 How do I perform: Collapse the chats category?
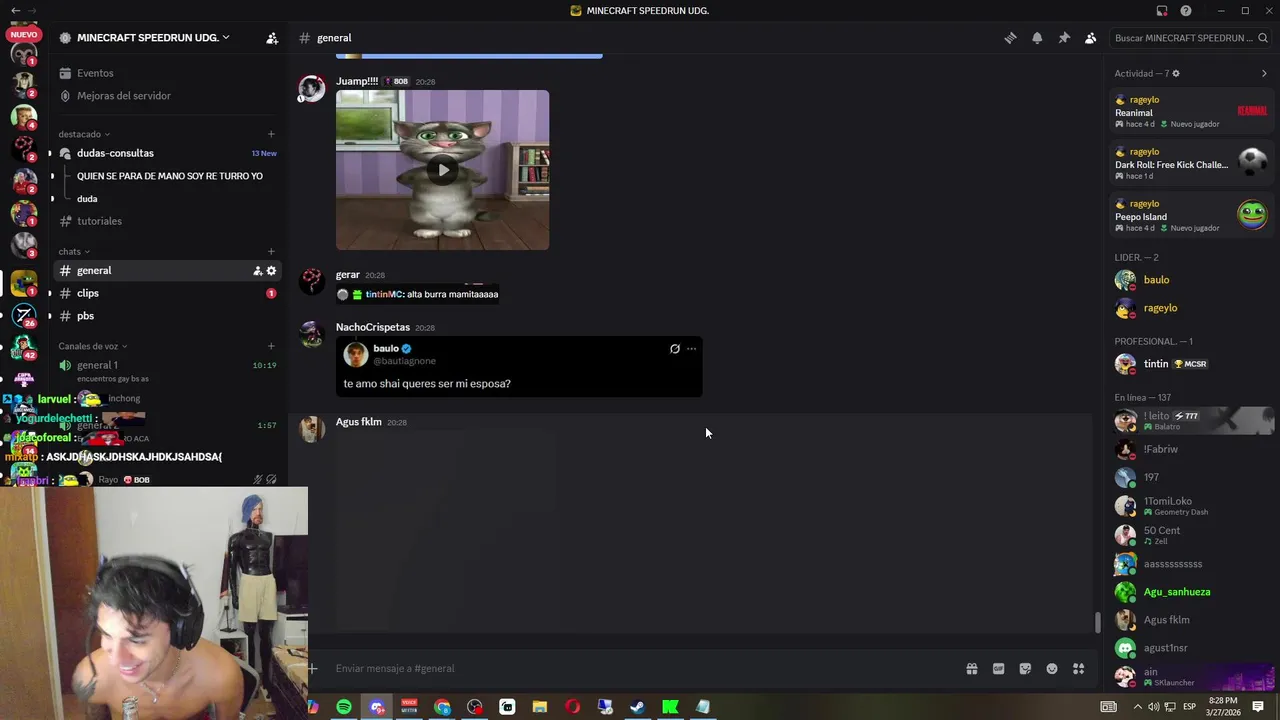tap(74, 251)
